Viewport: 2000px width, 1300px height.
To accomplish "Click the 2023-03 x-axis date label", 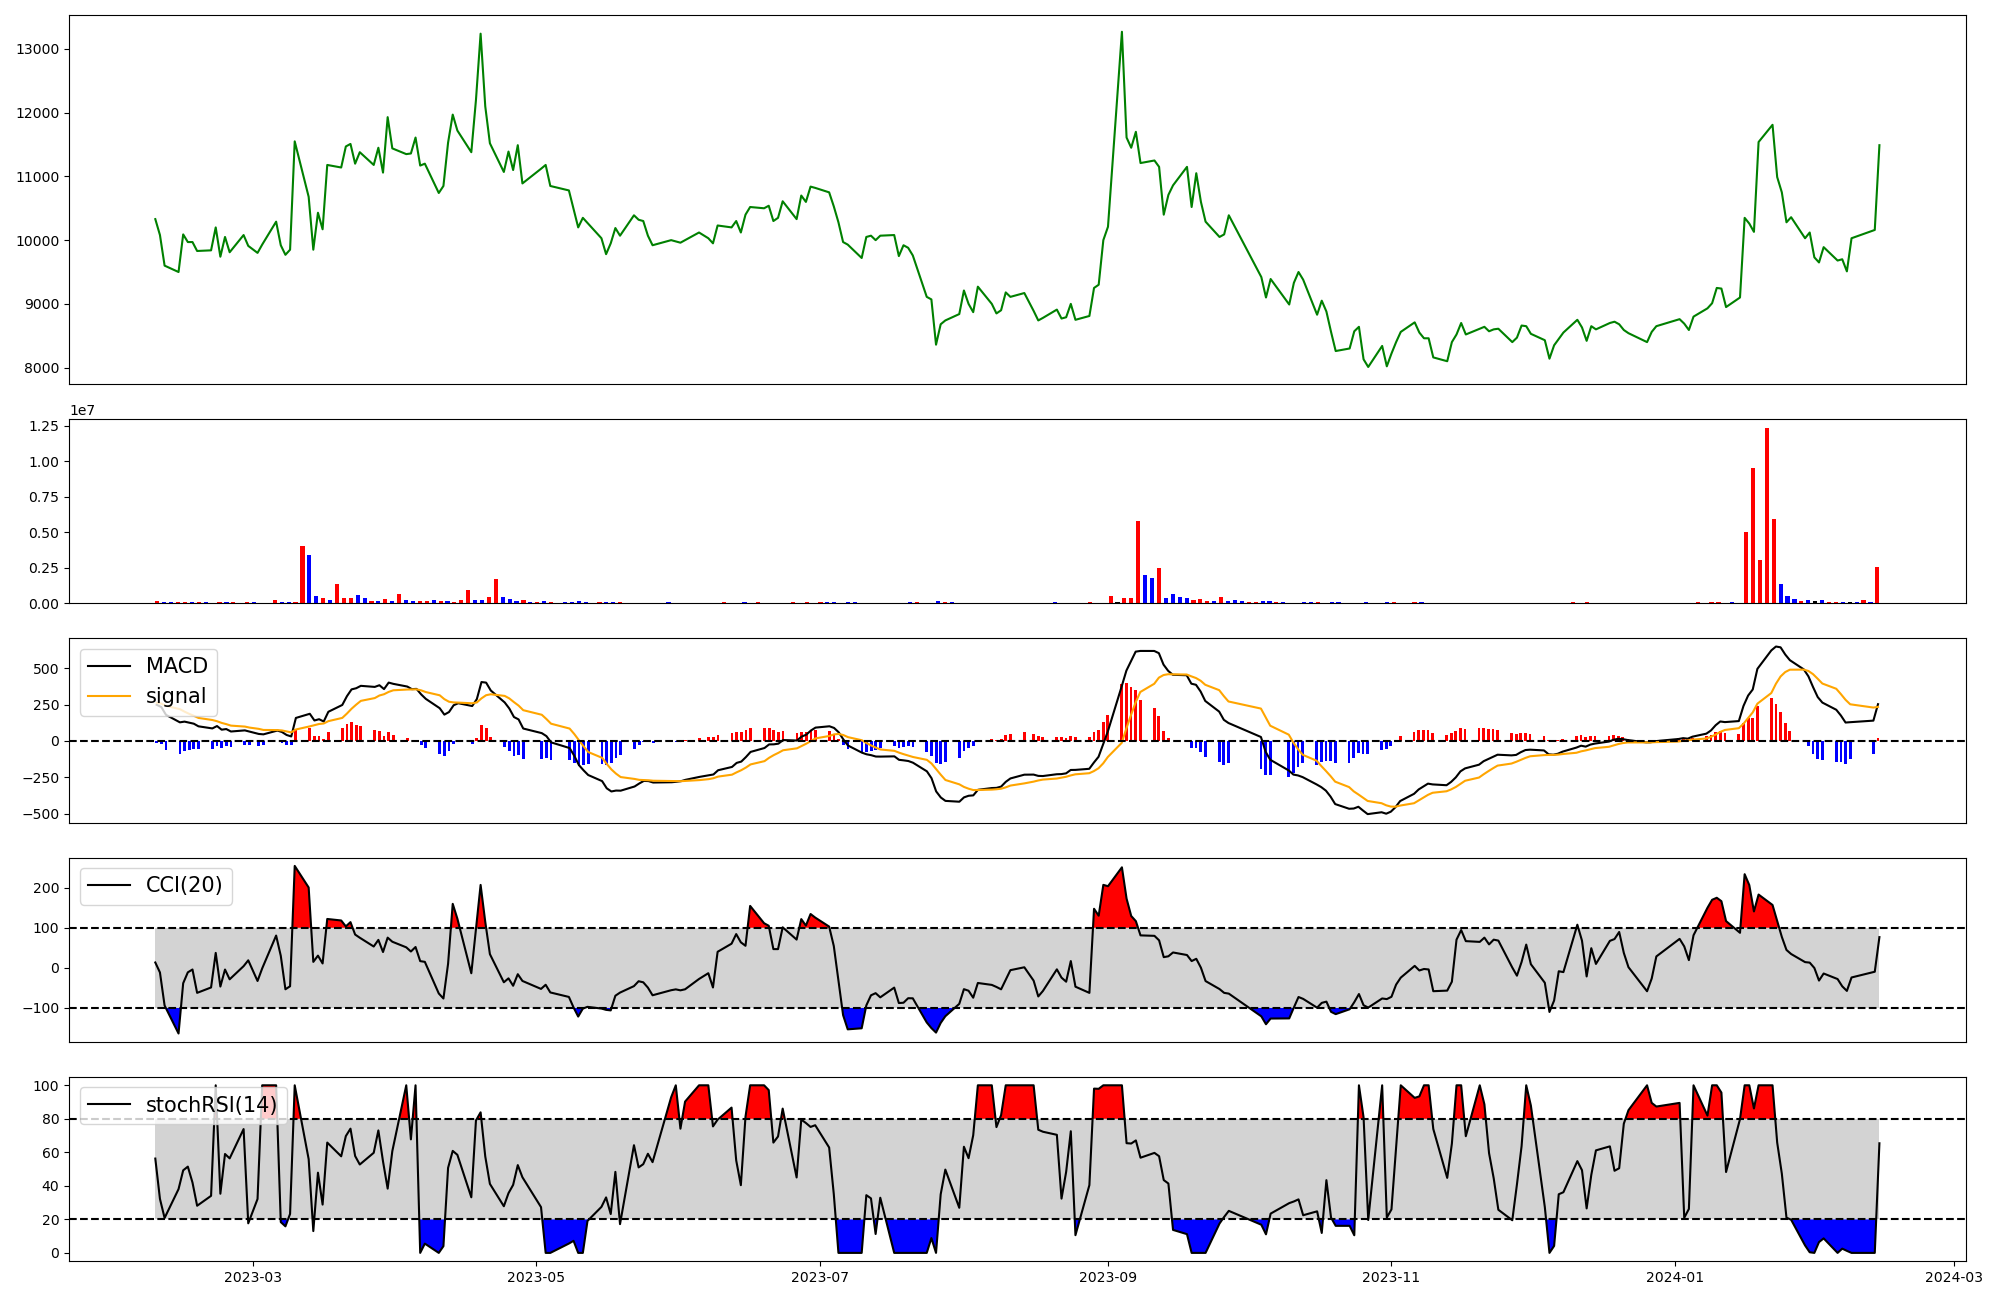I will [253, 1277].
